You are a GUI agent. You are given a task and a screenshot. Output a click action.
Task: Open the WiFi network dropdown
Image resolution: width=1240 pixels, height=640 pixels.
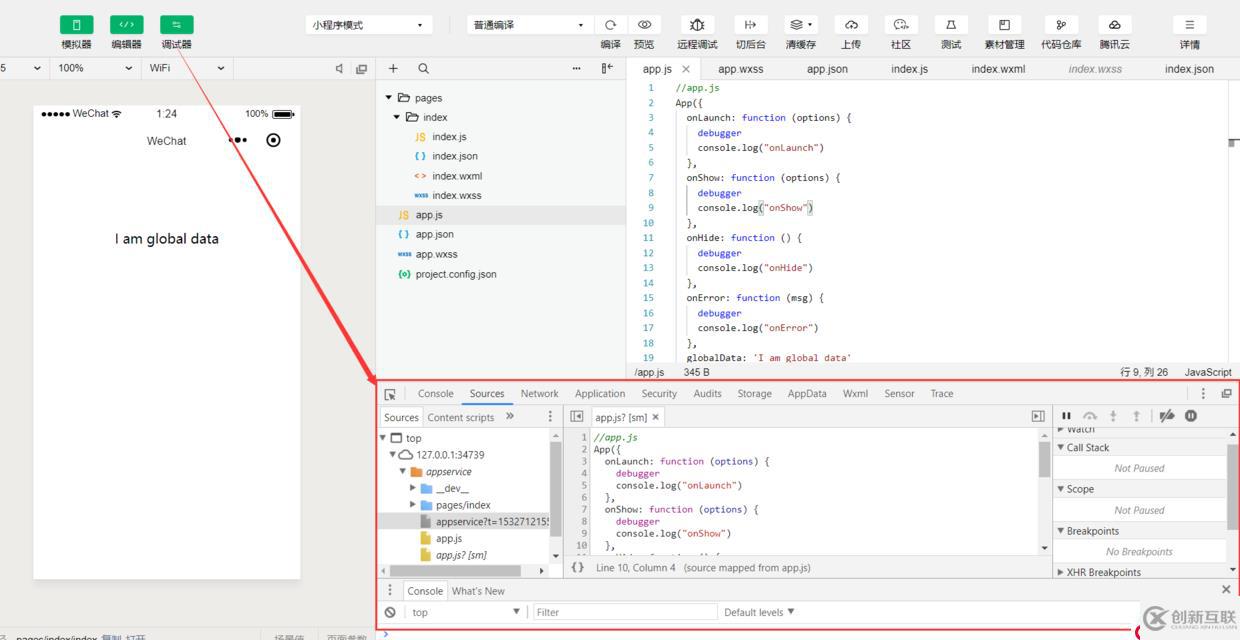[x=187, y=68]
